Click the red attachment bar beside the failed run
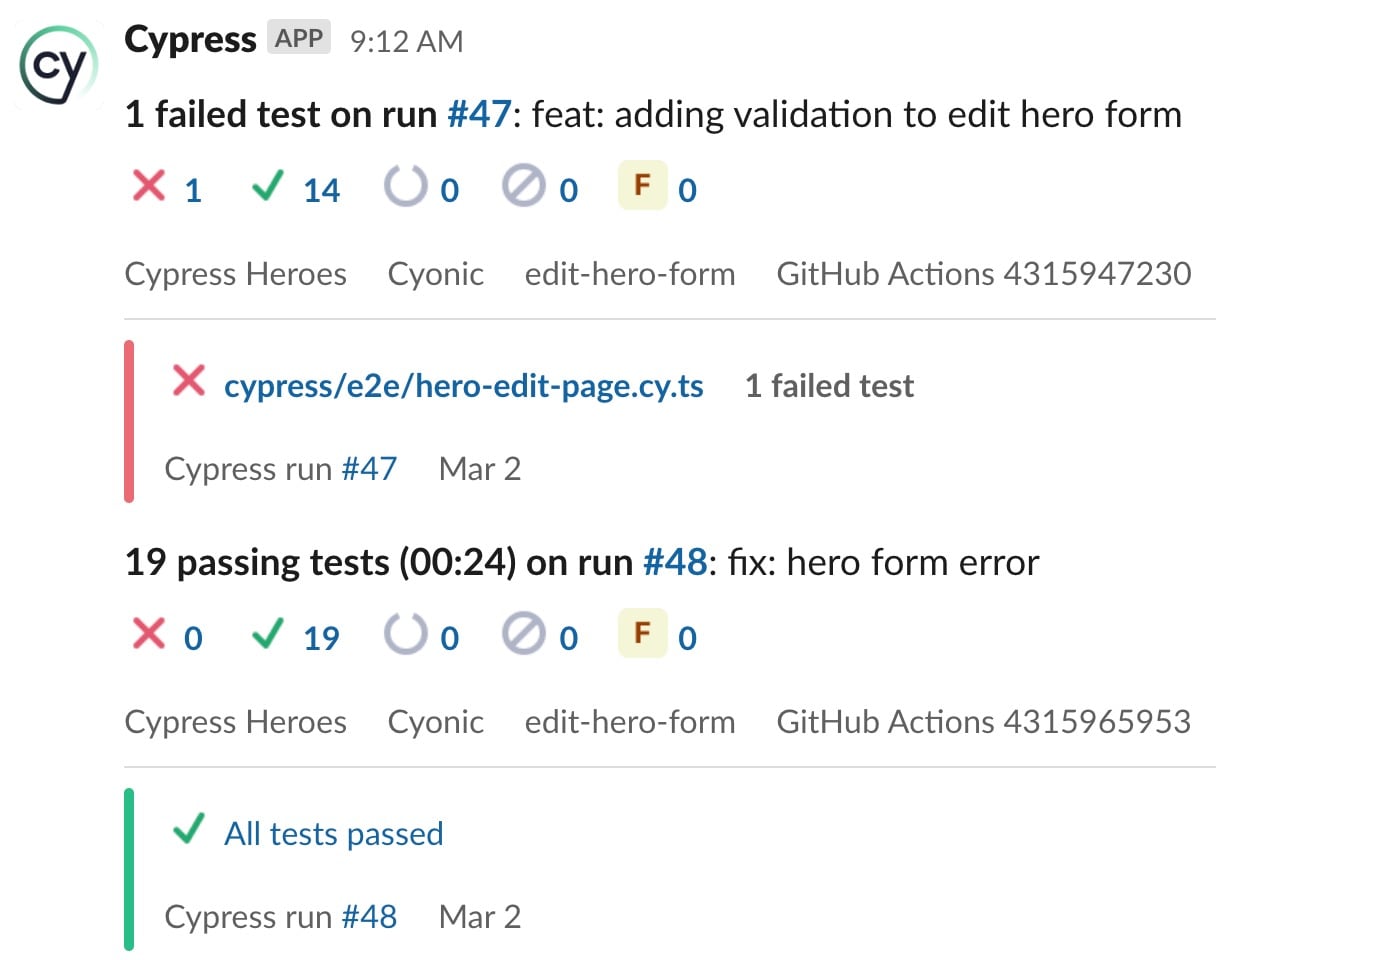Viewport: 1400px width, 960px height. tap(128, 421)
